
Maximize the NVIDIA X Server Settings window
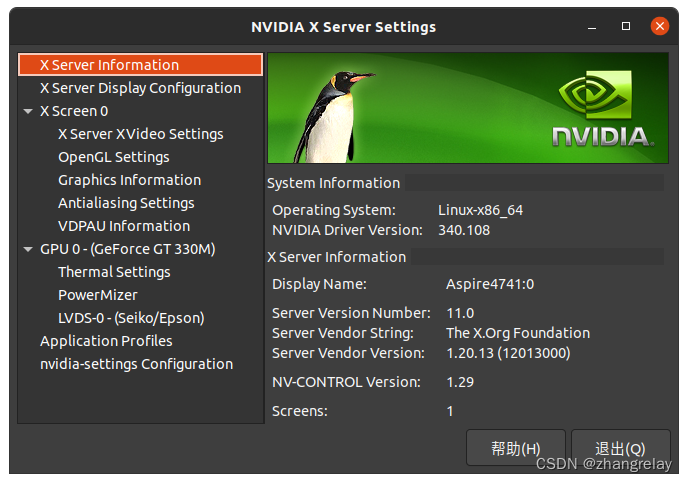(626, 26)
